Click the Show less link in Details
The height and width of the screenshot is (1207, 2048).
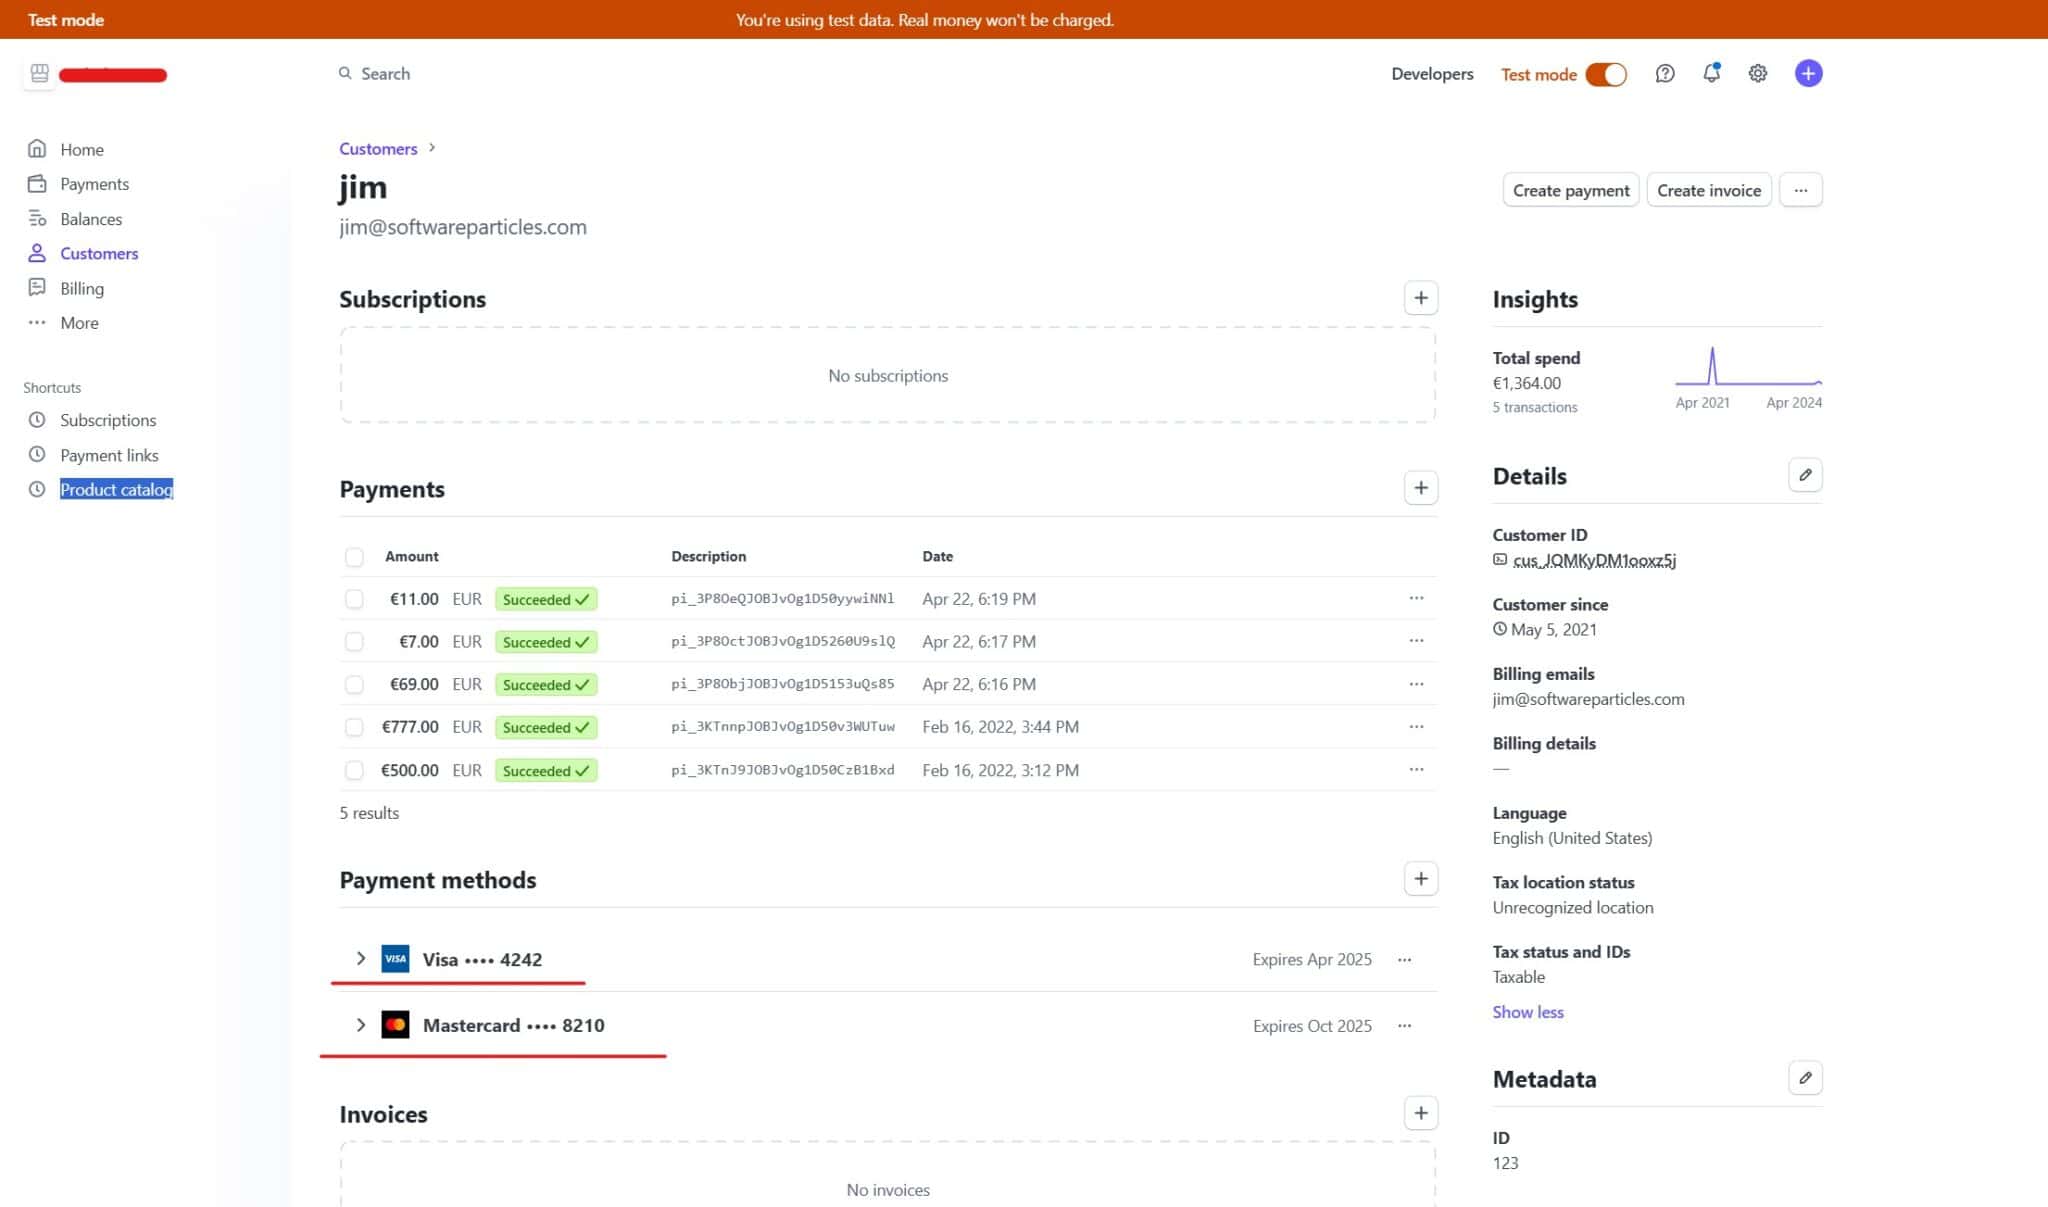1527,1011
